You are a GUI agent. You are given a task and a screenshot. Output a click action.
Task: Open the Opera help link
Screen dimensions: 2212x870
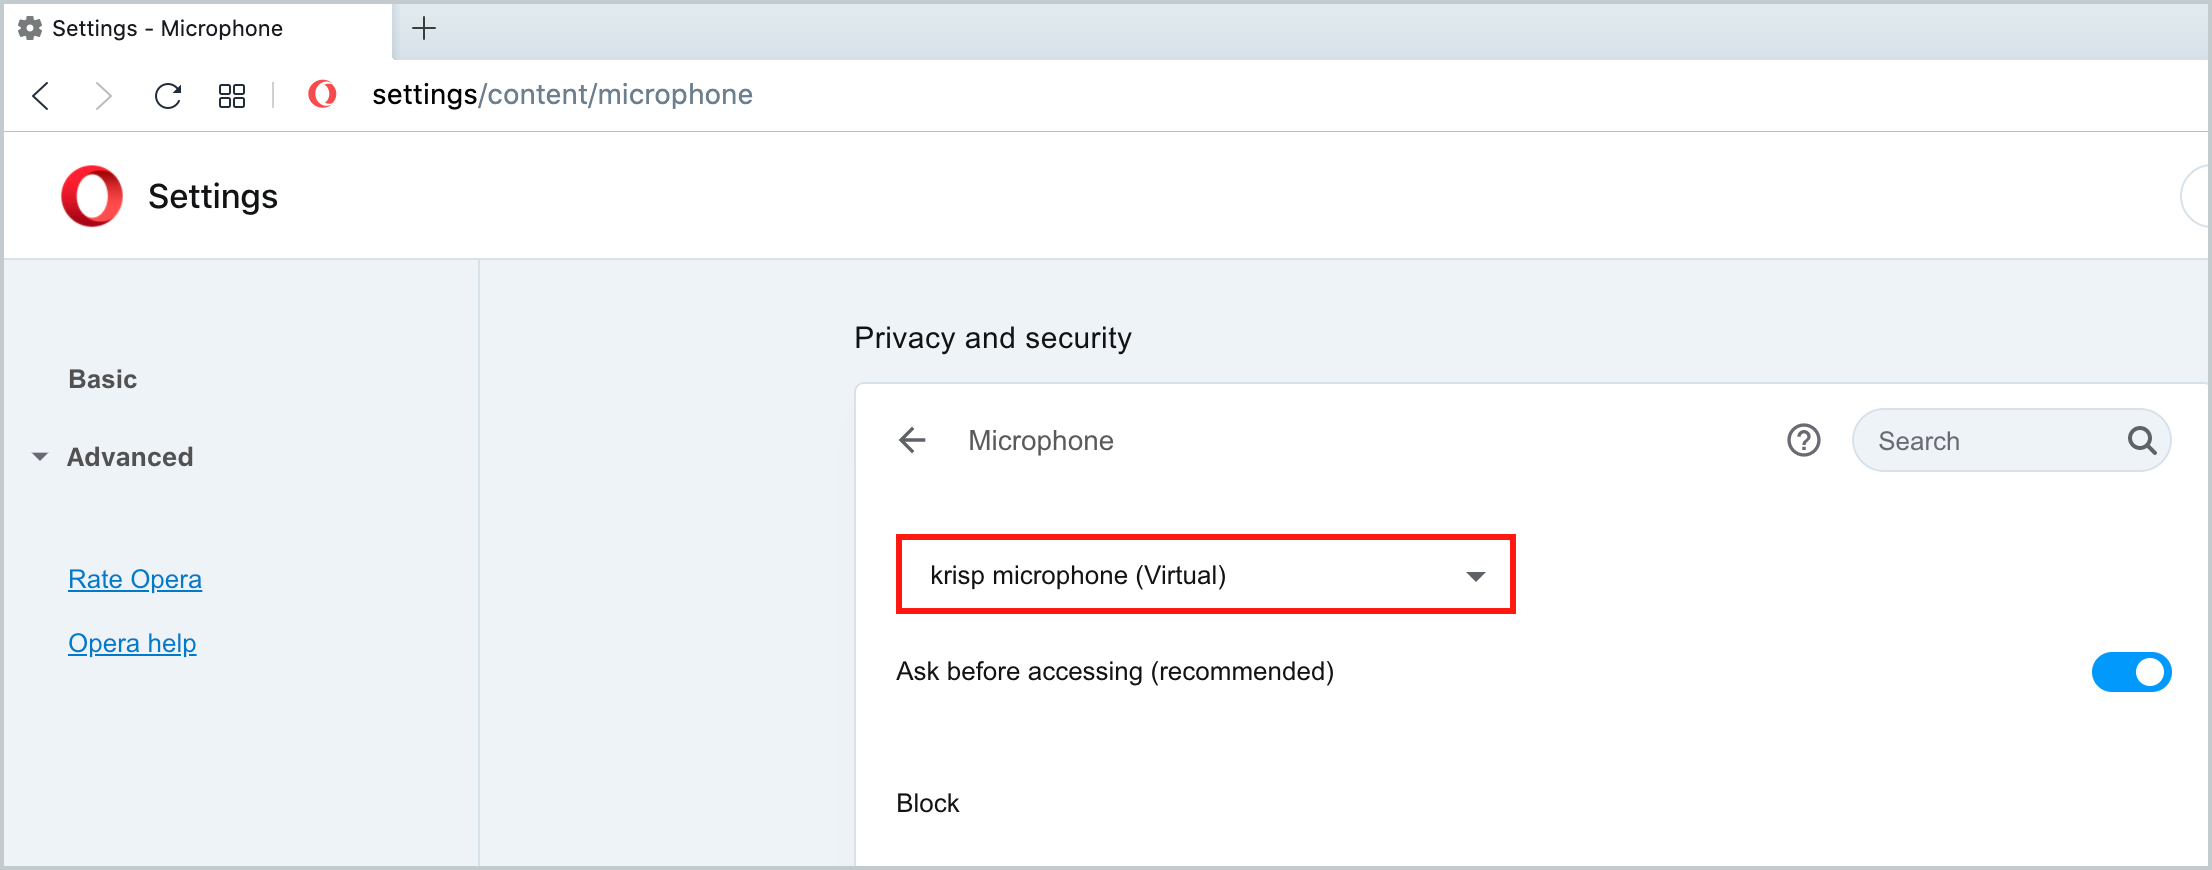[132, 643]
